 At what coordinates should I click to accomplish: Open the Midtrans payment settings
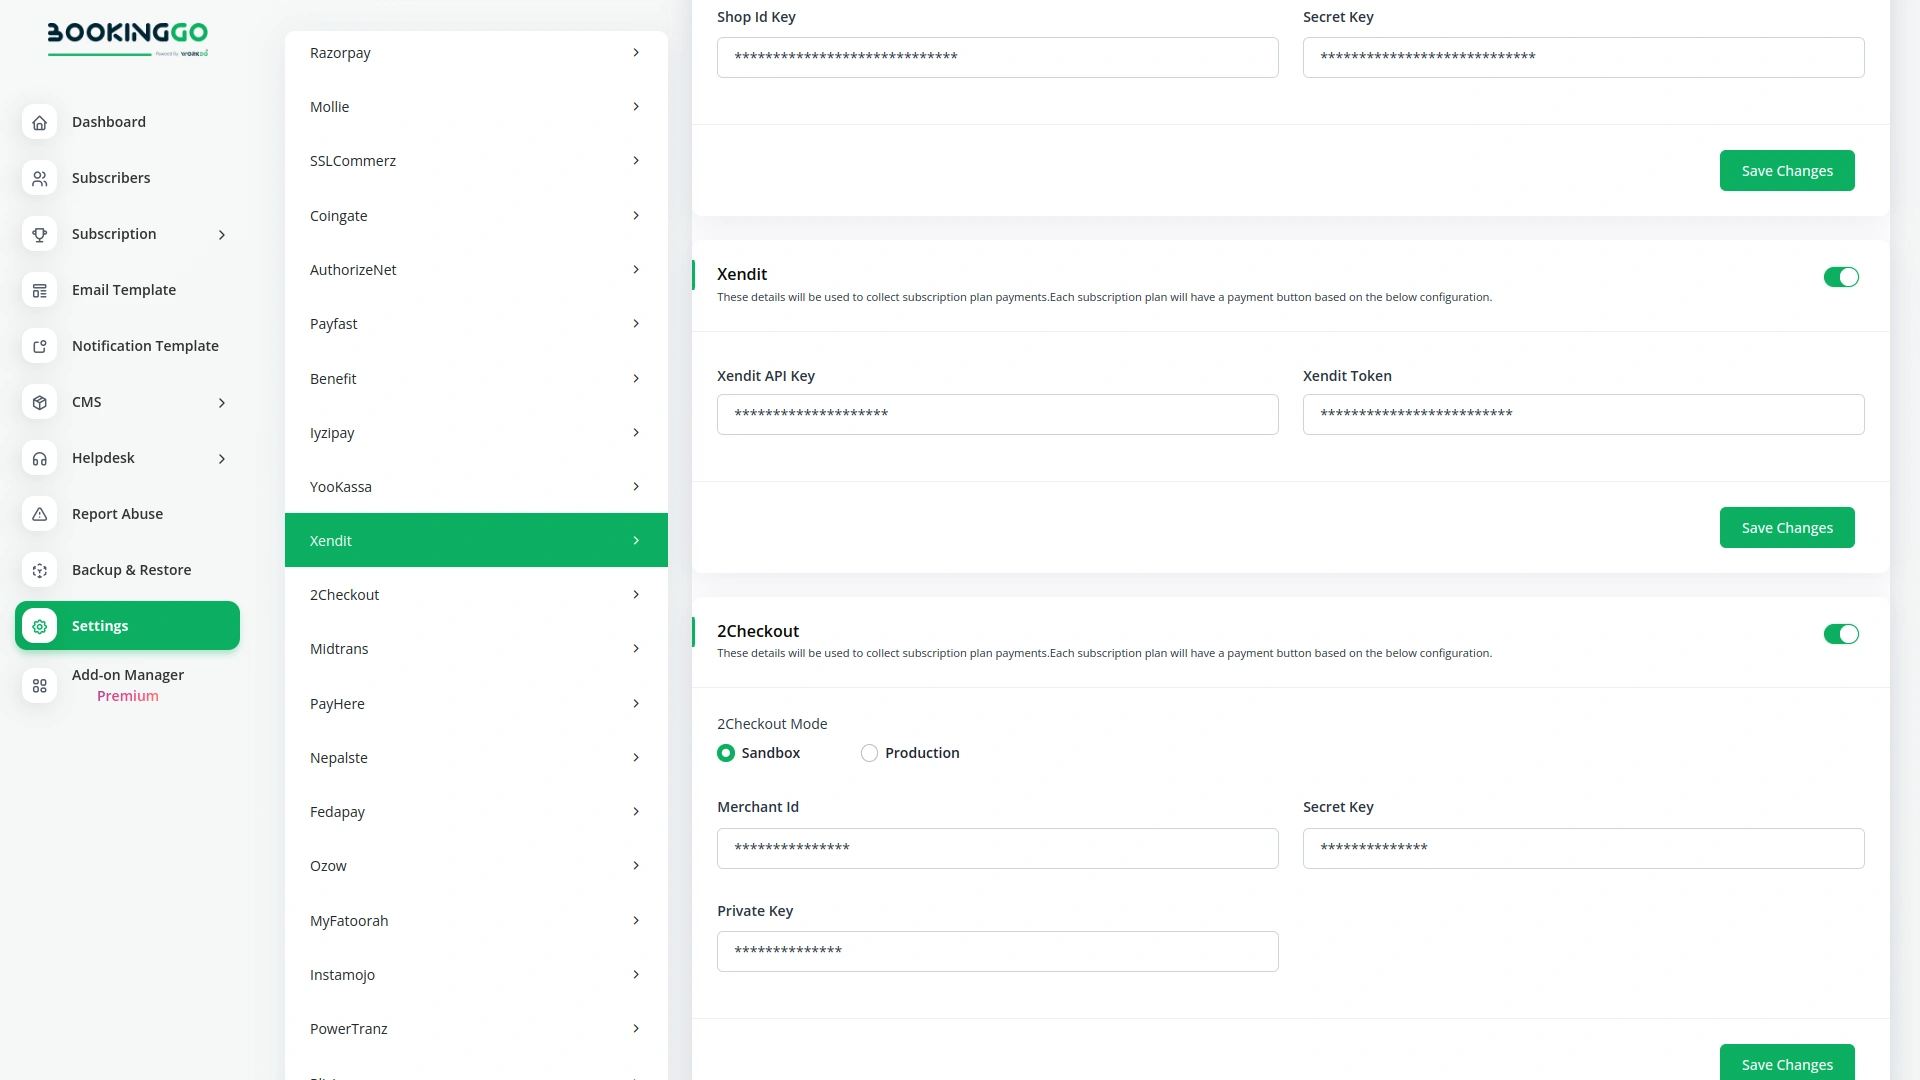(476, 648)
